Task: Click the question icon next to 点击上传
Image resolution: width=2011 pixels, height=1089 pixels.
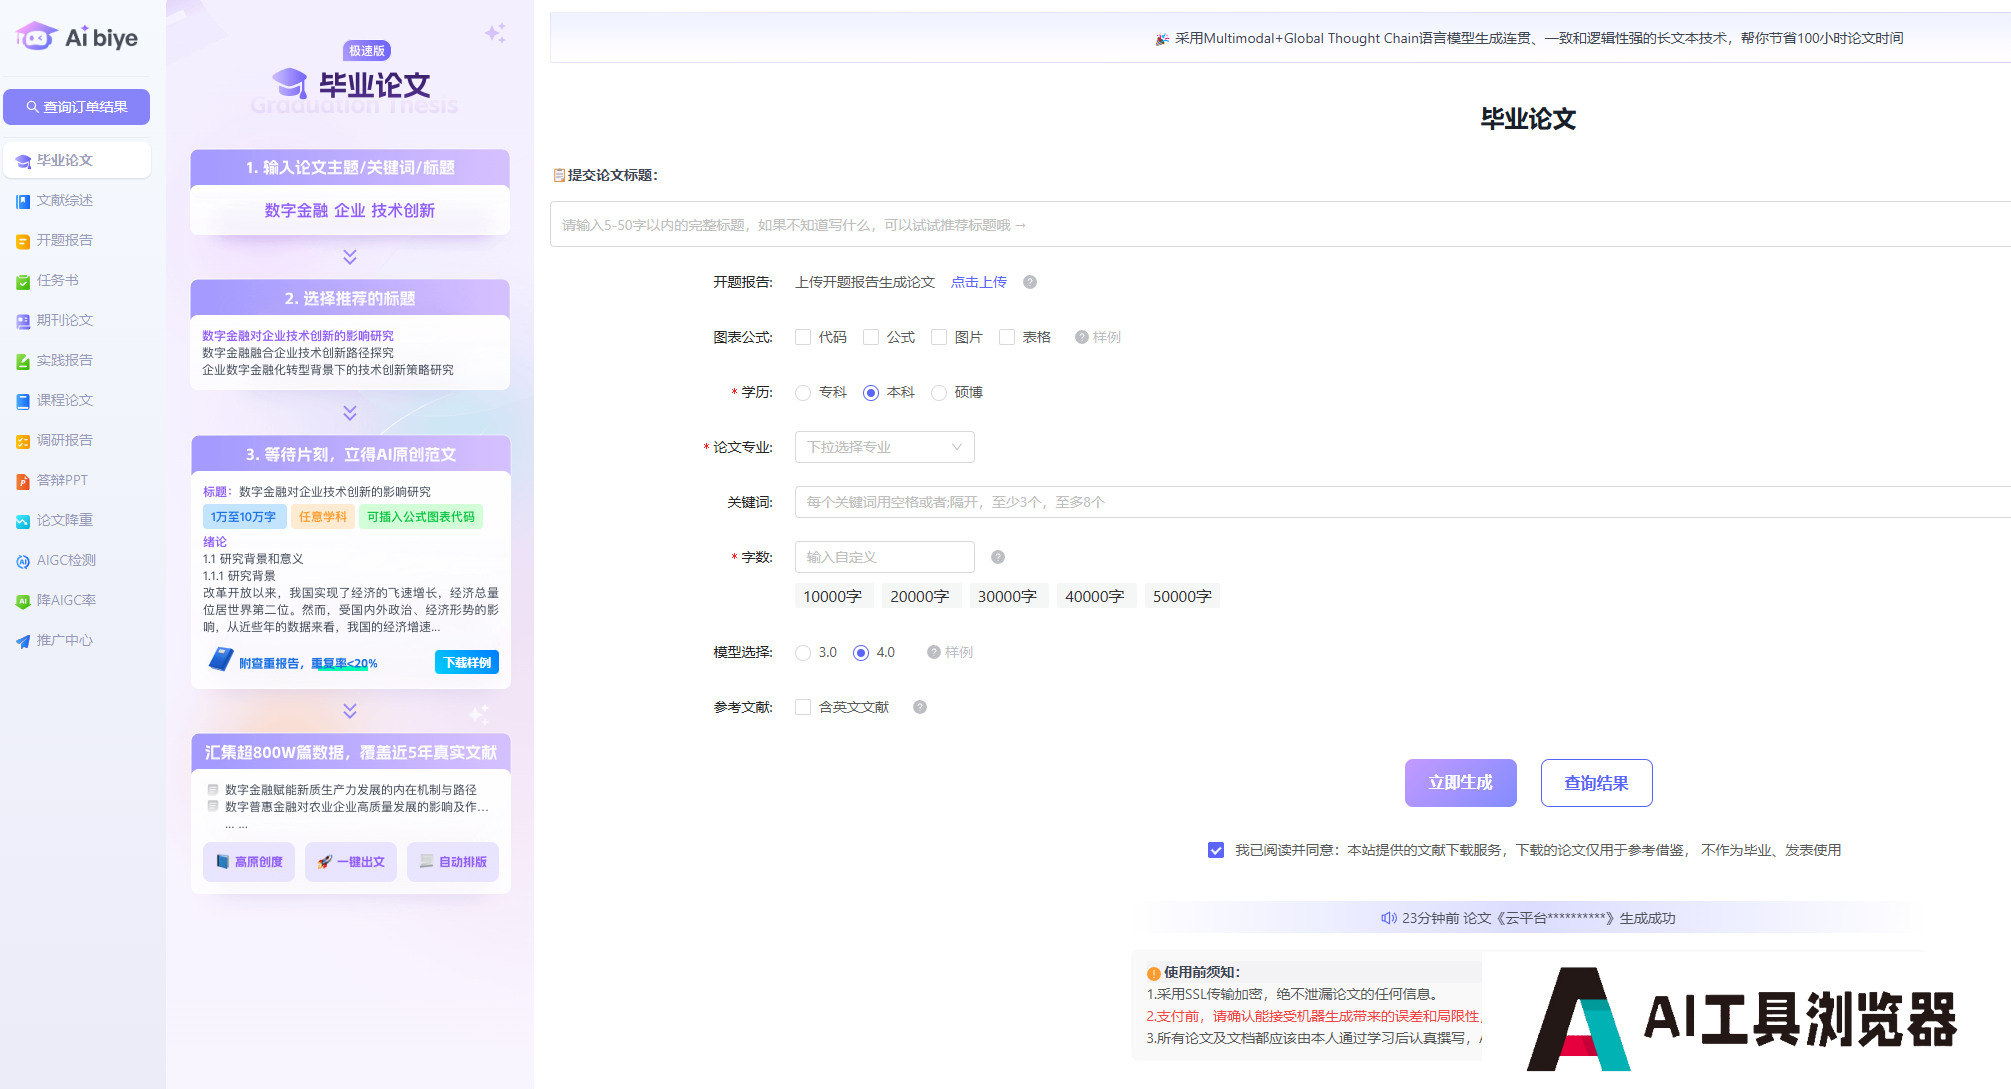Action: tap(1029, 282)
